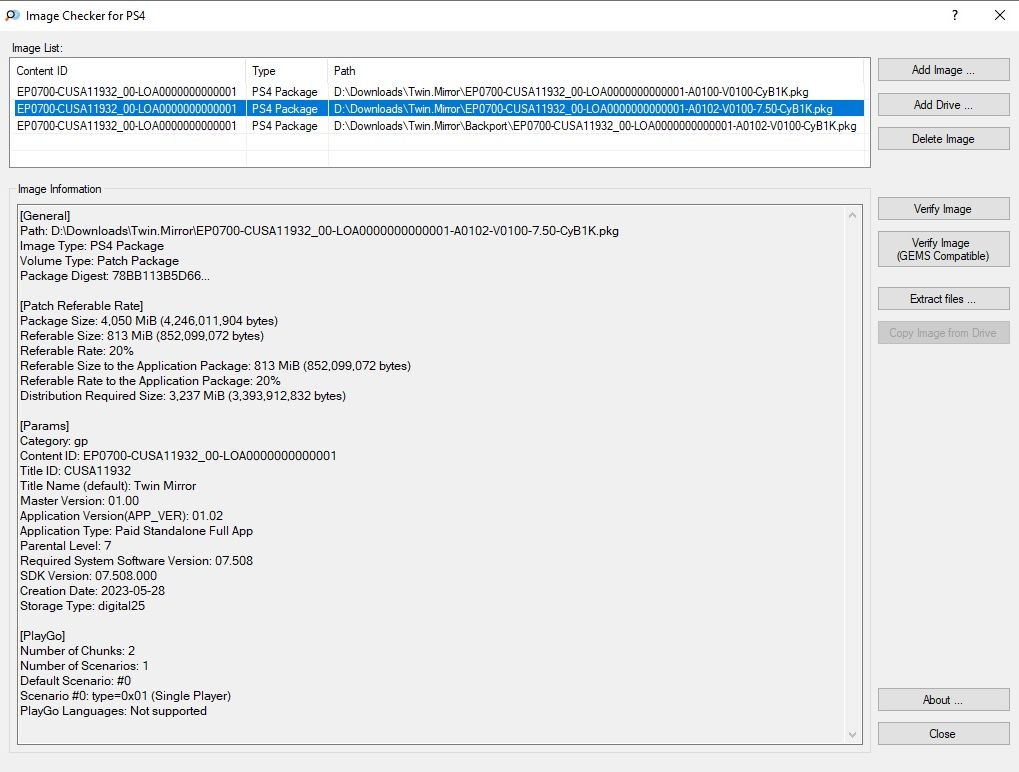
Task: Click the [PlayGo] heading
Action: pyautogui.click(x=42, y=636)
